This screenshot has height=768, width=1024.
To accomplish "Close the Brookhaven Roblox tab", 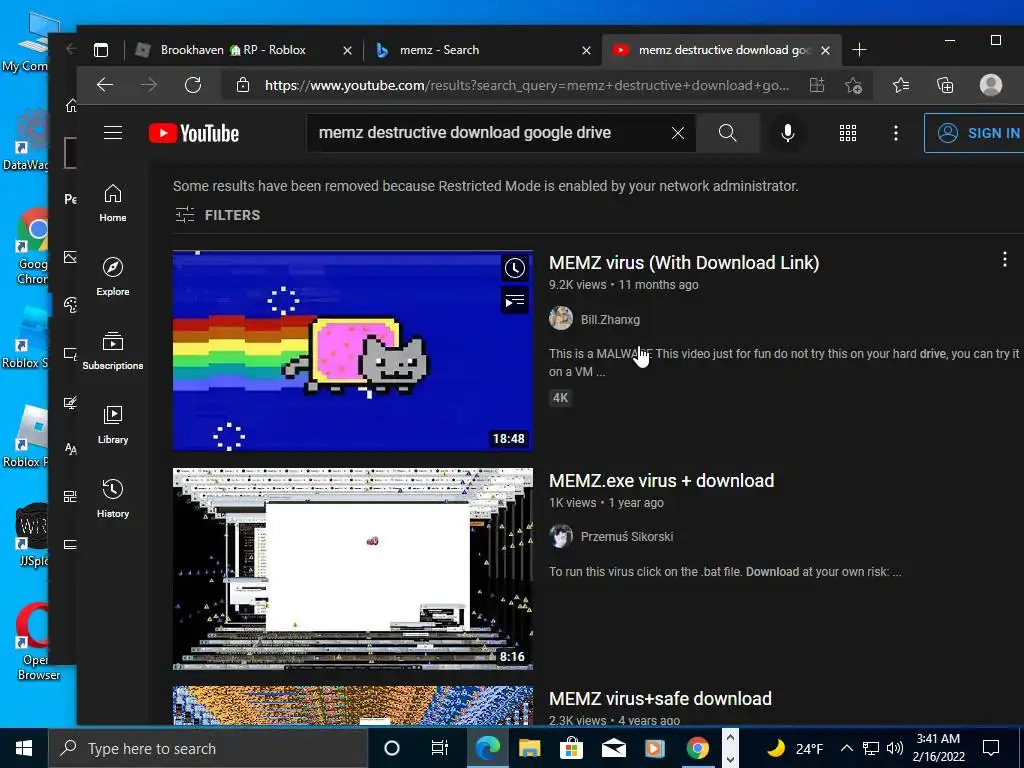I will click(x=347, y=50).
